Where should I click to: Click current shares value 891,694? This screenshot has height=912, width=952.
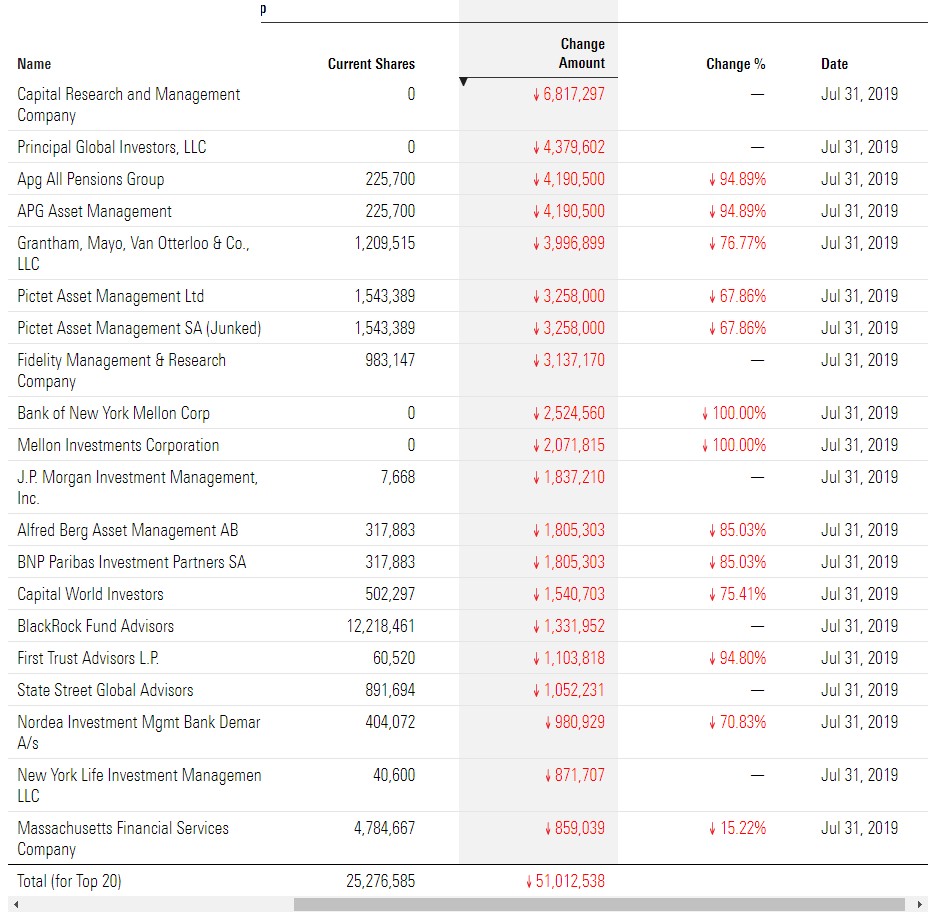(x=390, y=690)
